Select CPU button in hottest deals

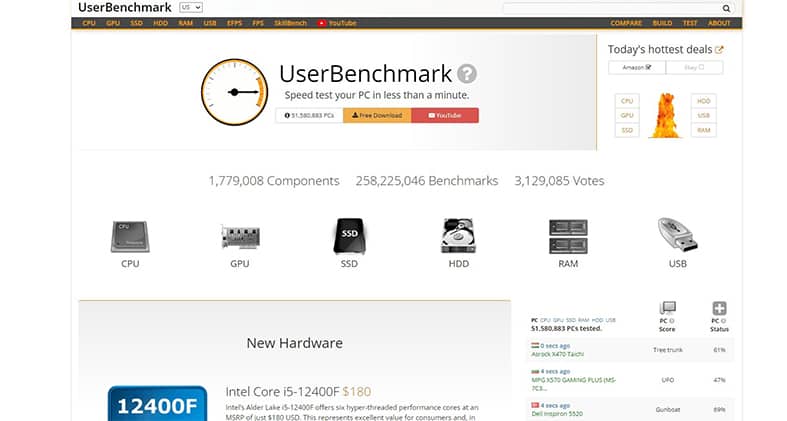[627, 101]
